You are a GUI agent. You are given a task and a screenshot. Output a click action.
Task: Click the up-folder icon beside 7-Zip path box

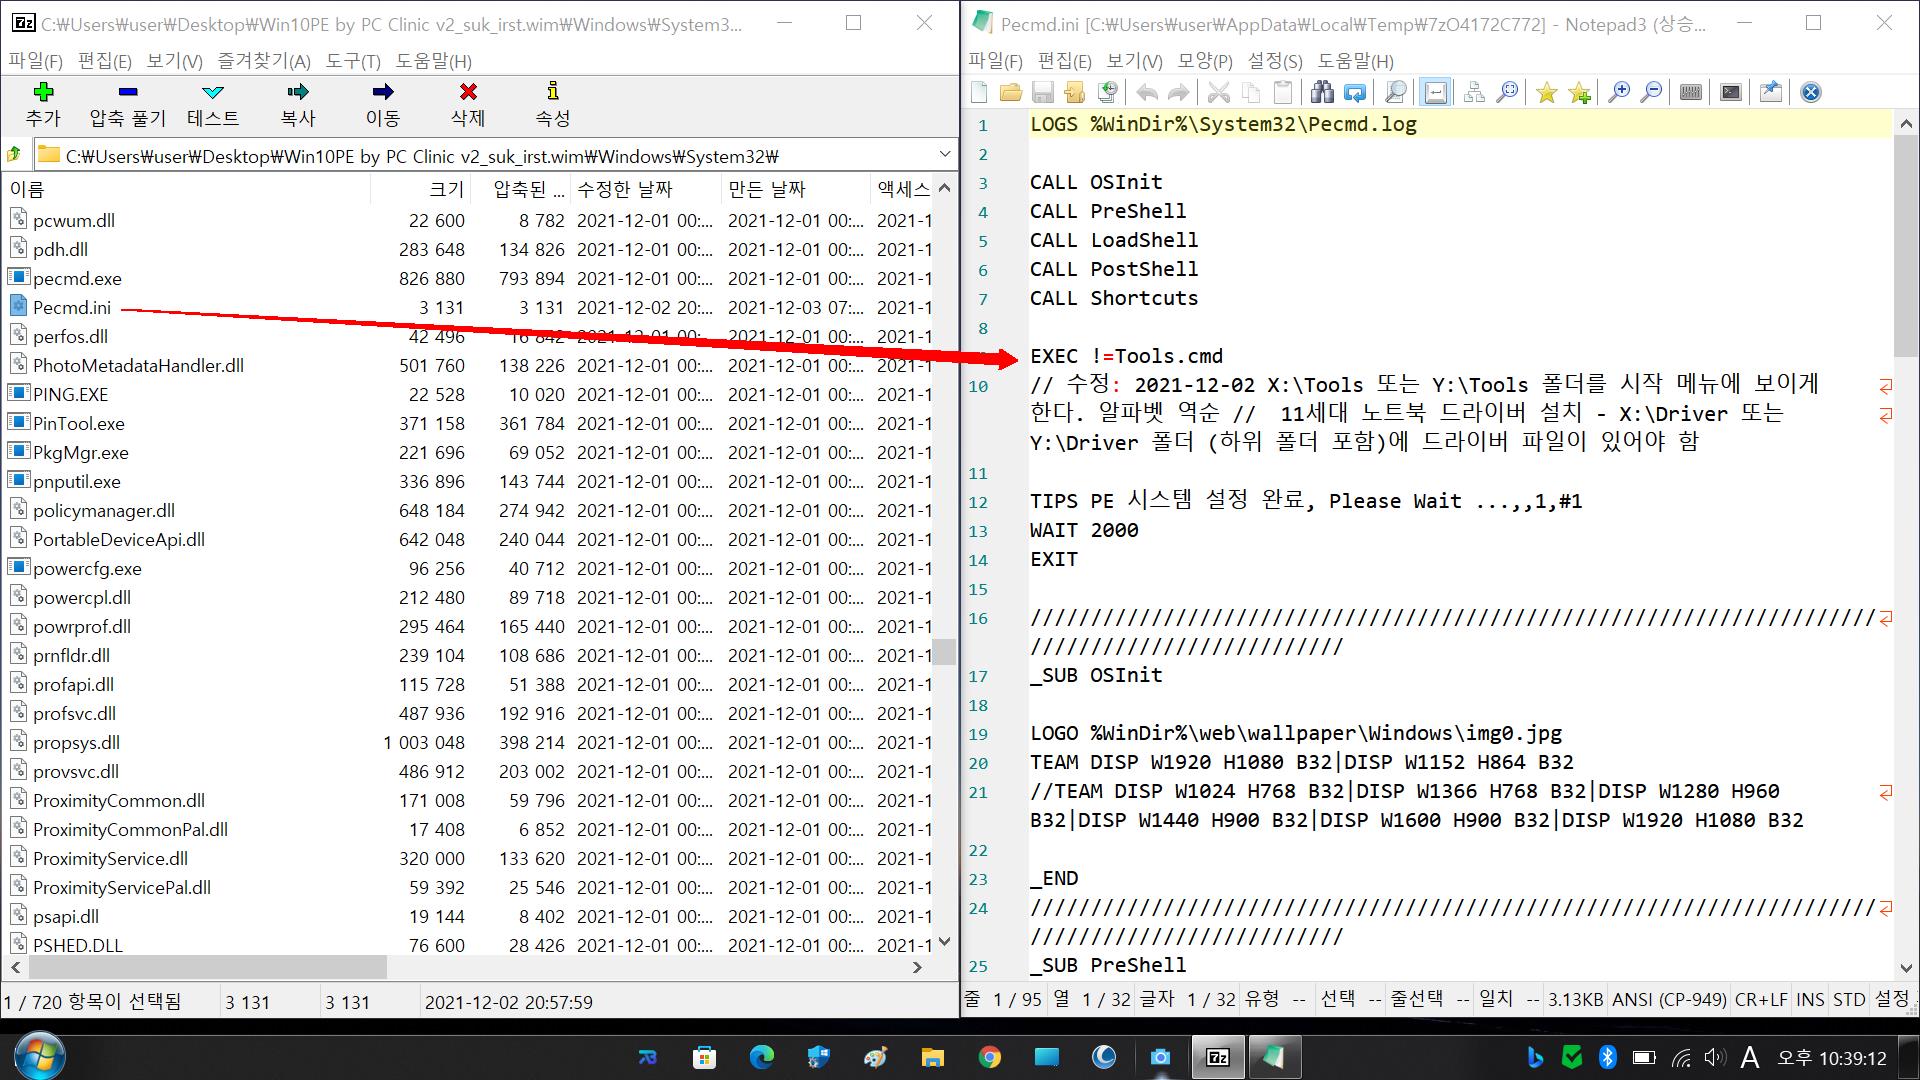pos(14,155)
